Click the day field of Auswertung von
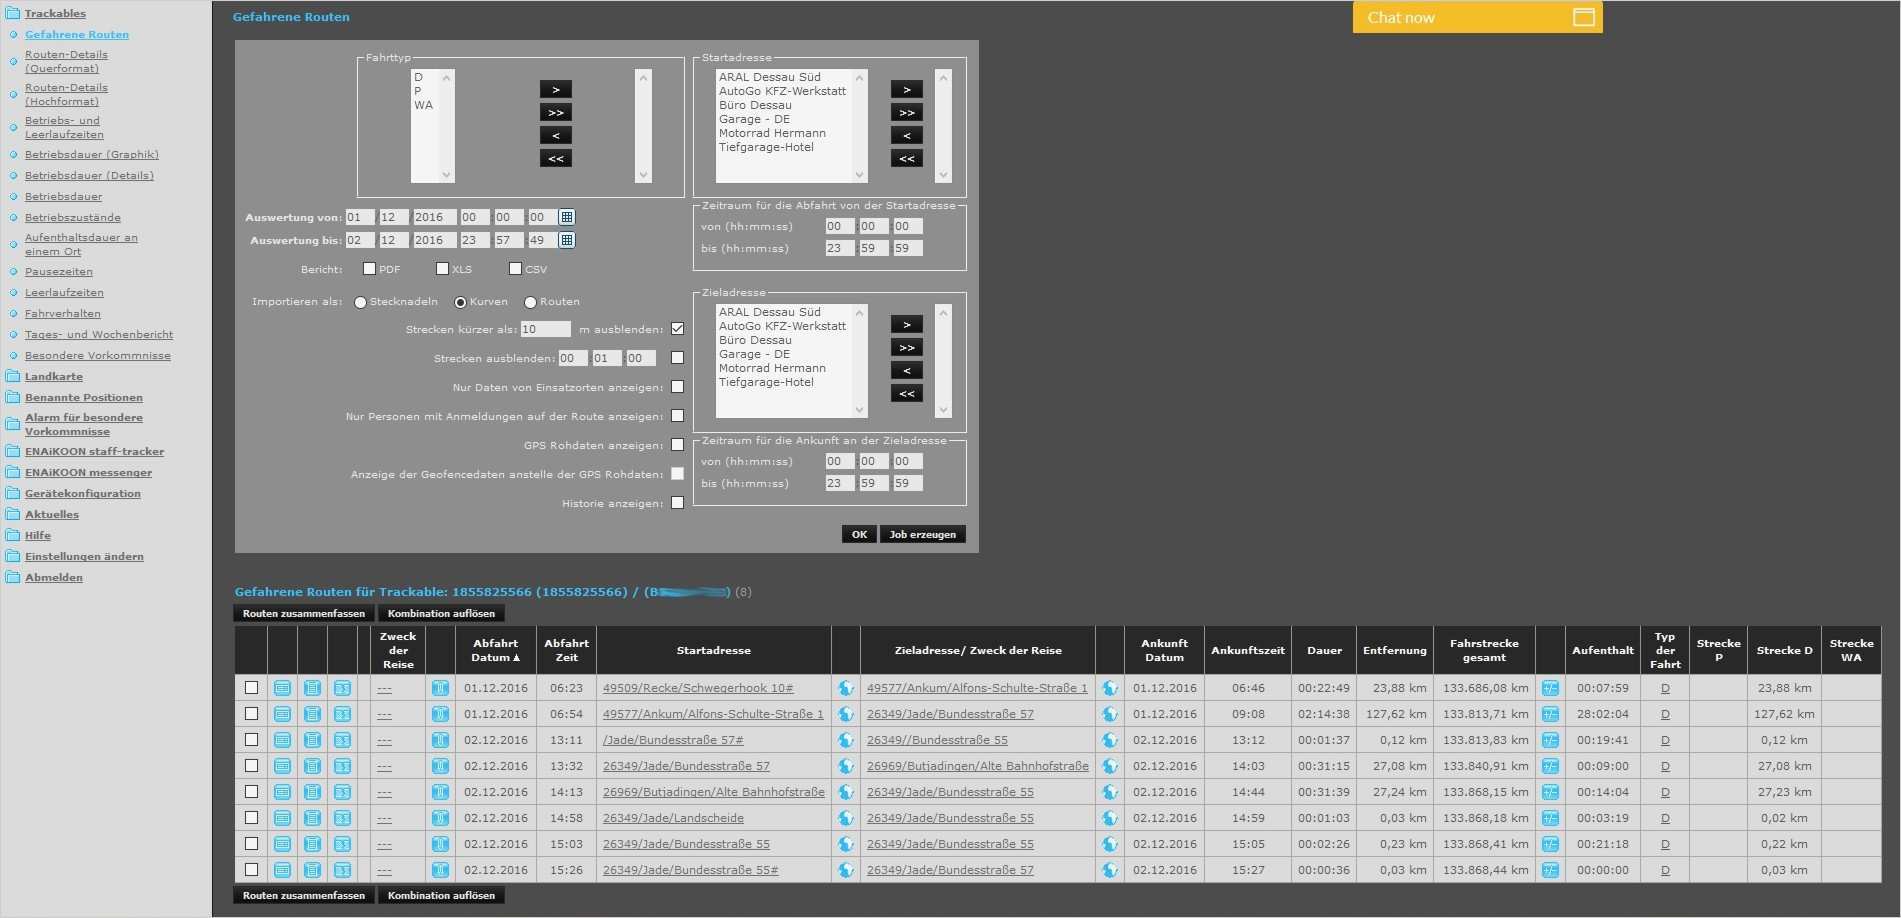 pyautogui.click(x=360, y=217)
